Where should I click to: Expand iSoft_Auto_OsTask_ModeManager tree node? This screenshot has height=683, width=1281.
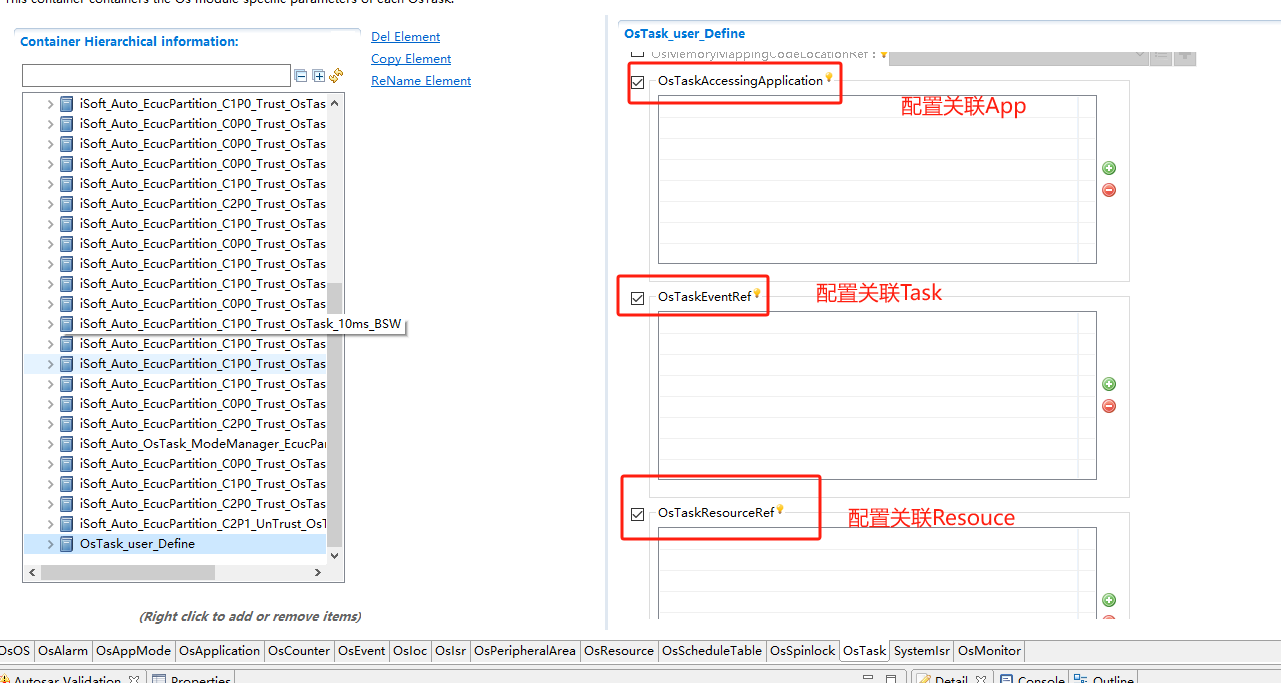[51, 444]
